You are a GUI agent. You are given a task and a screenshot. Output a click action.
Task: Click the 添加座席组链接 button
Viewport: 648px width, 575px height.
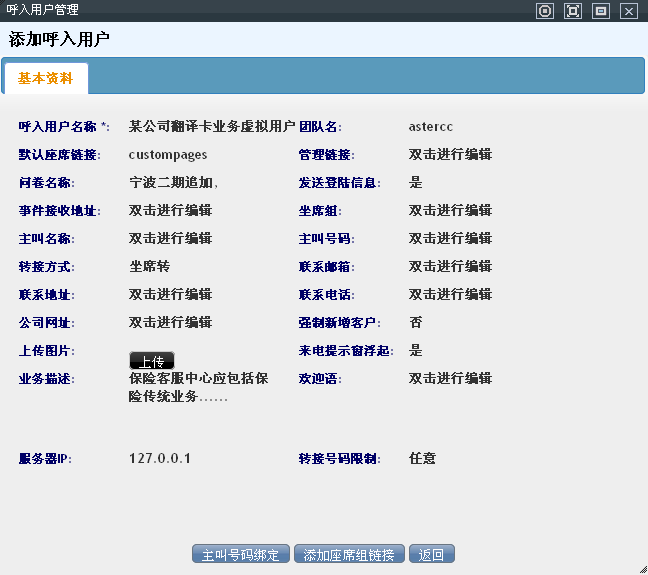(349, 554)
